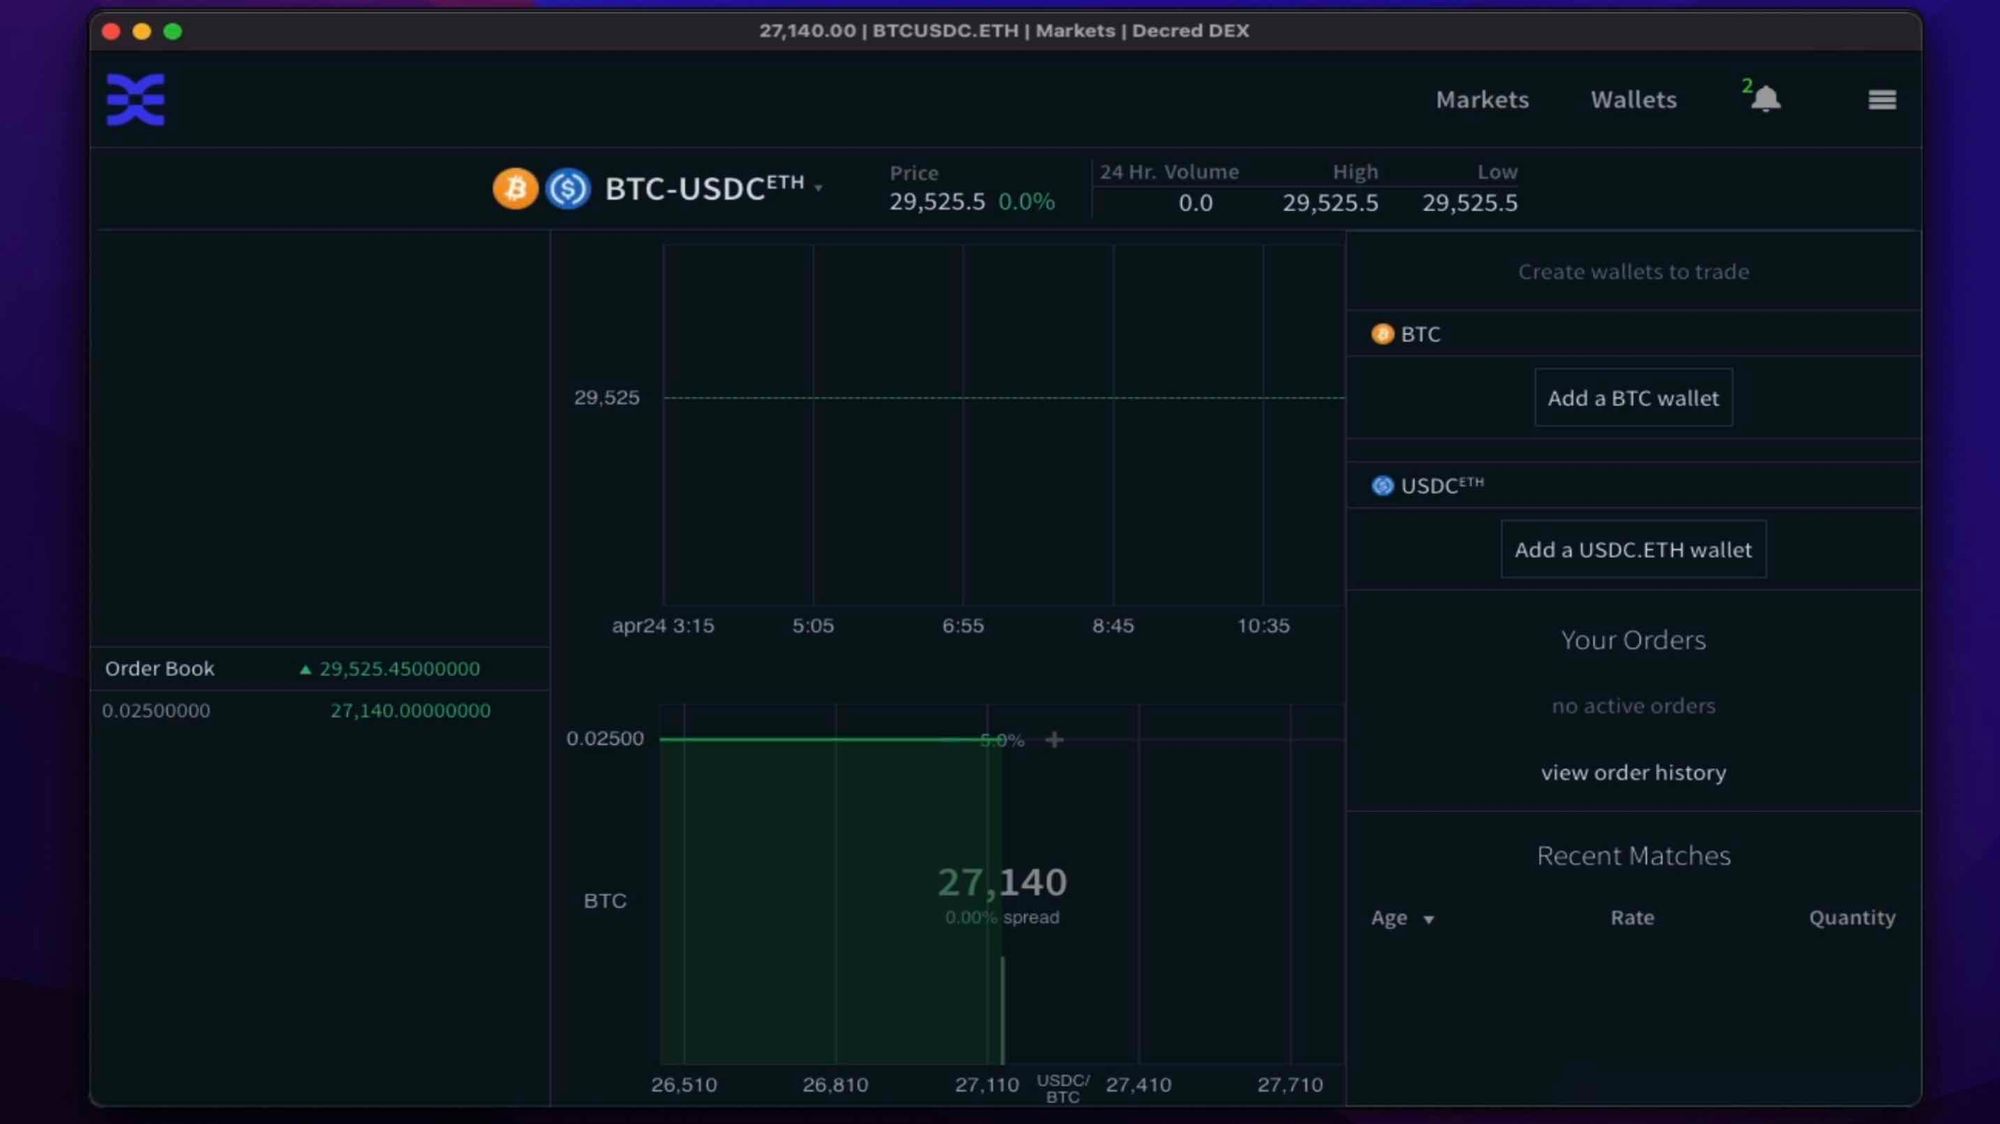
Task: Click the 29,525.45000000 order book price
Action: 399,669
